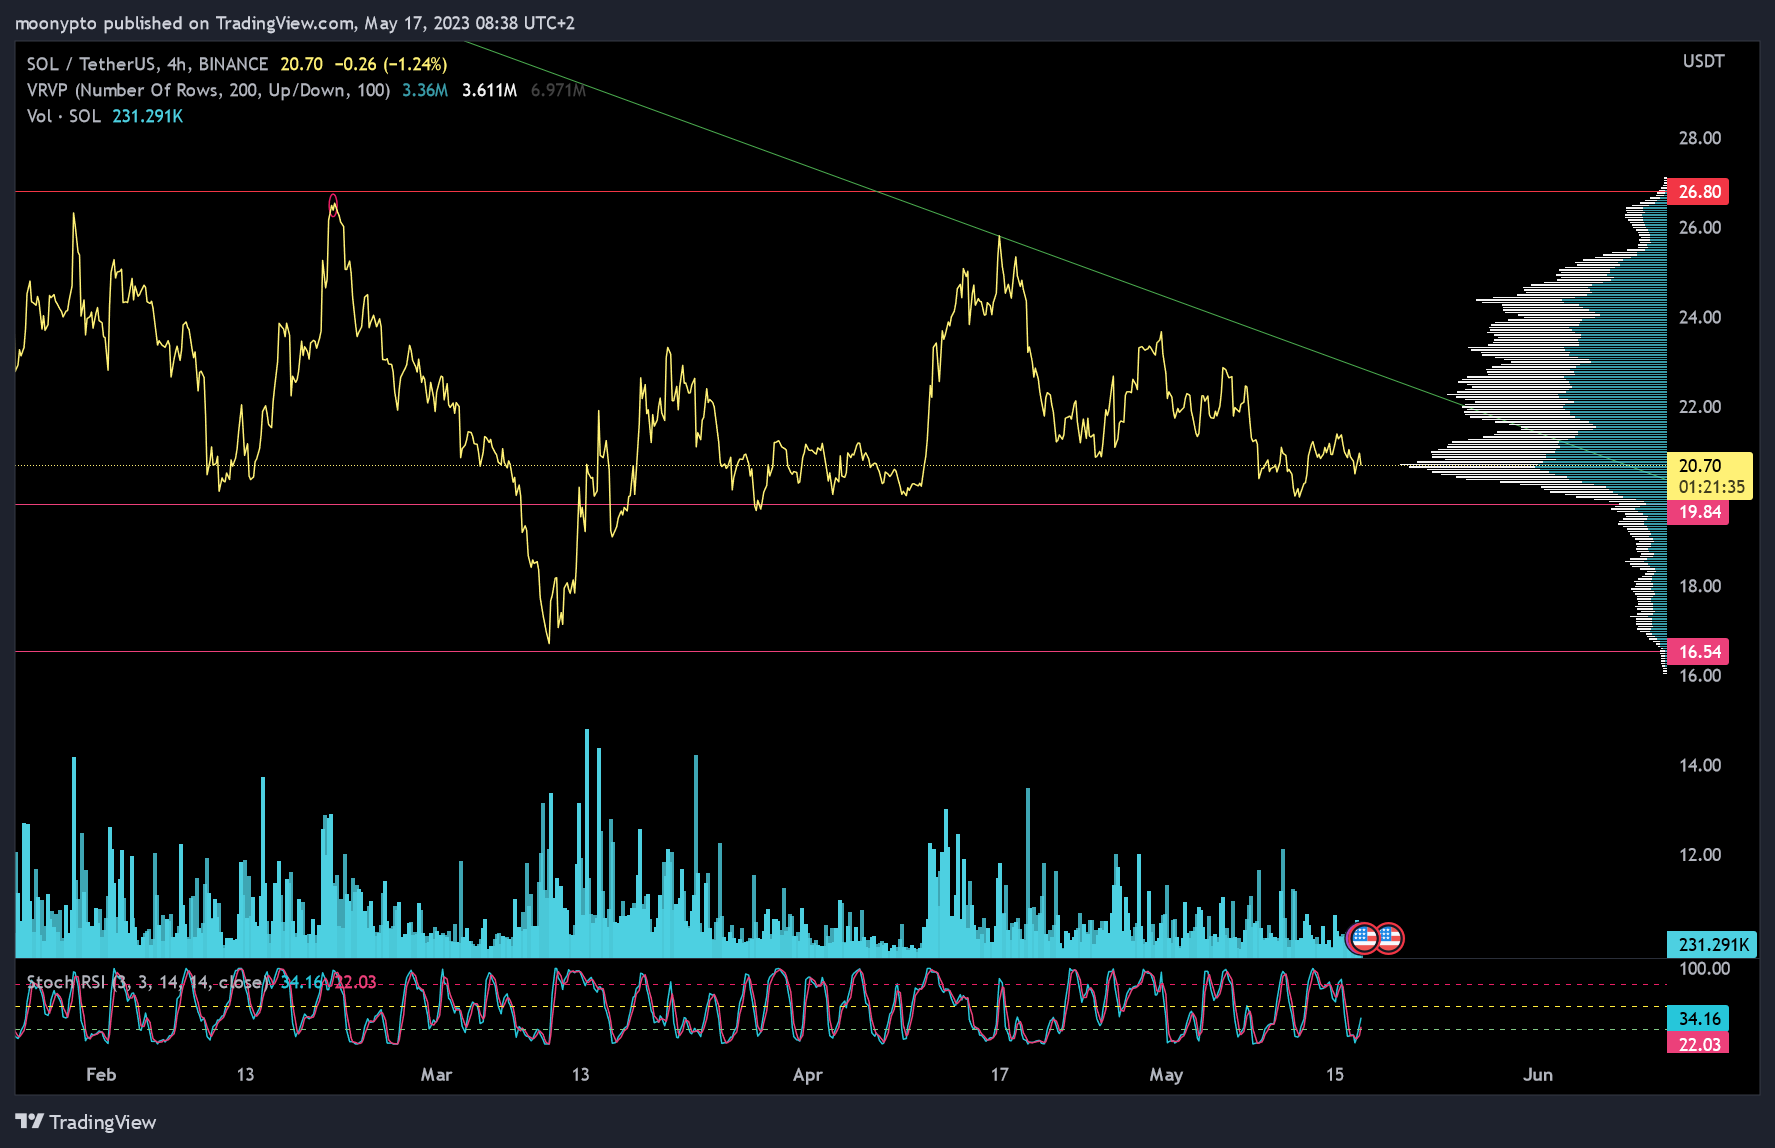Image resolution: width=1775 pixels, height=1148 pixels.
Task: Click the published header text by moonypto
Action: click(x=295, y=23)
